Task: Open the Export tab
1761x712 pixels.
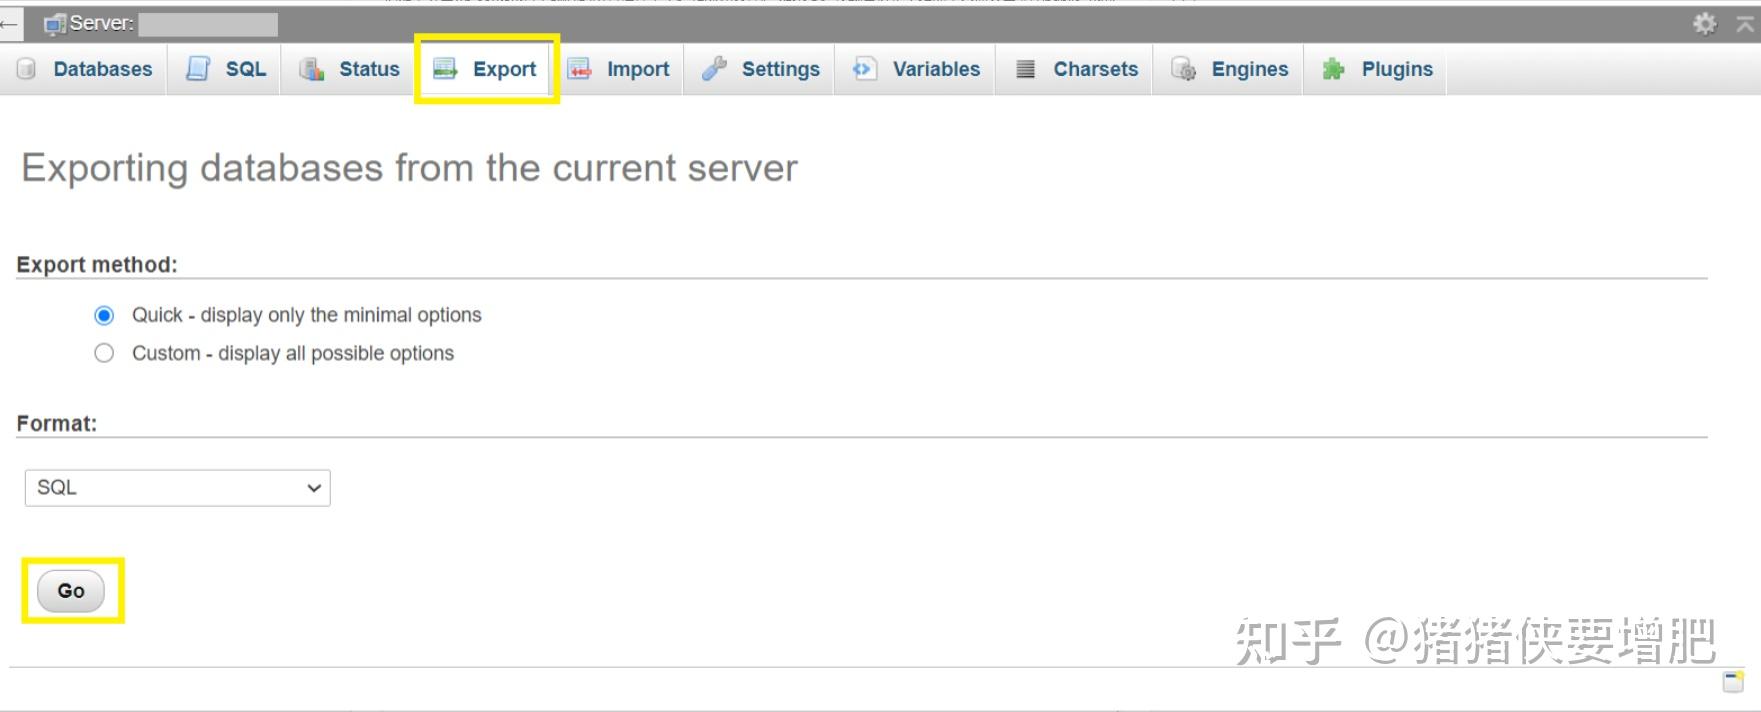Action: pyautogui.click(x=486, y=69)
